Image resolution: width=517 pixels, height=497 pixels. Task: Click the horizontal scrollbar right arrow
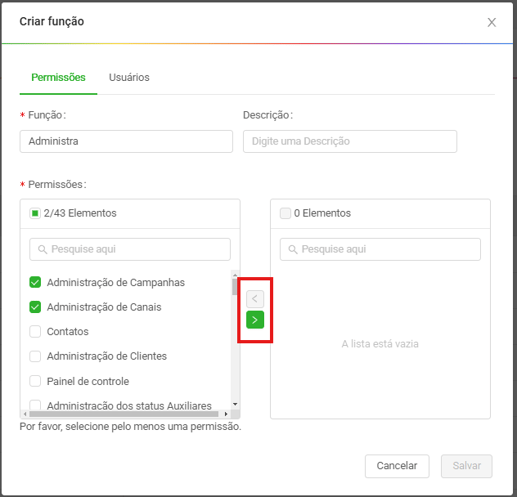point(226,414)
